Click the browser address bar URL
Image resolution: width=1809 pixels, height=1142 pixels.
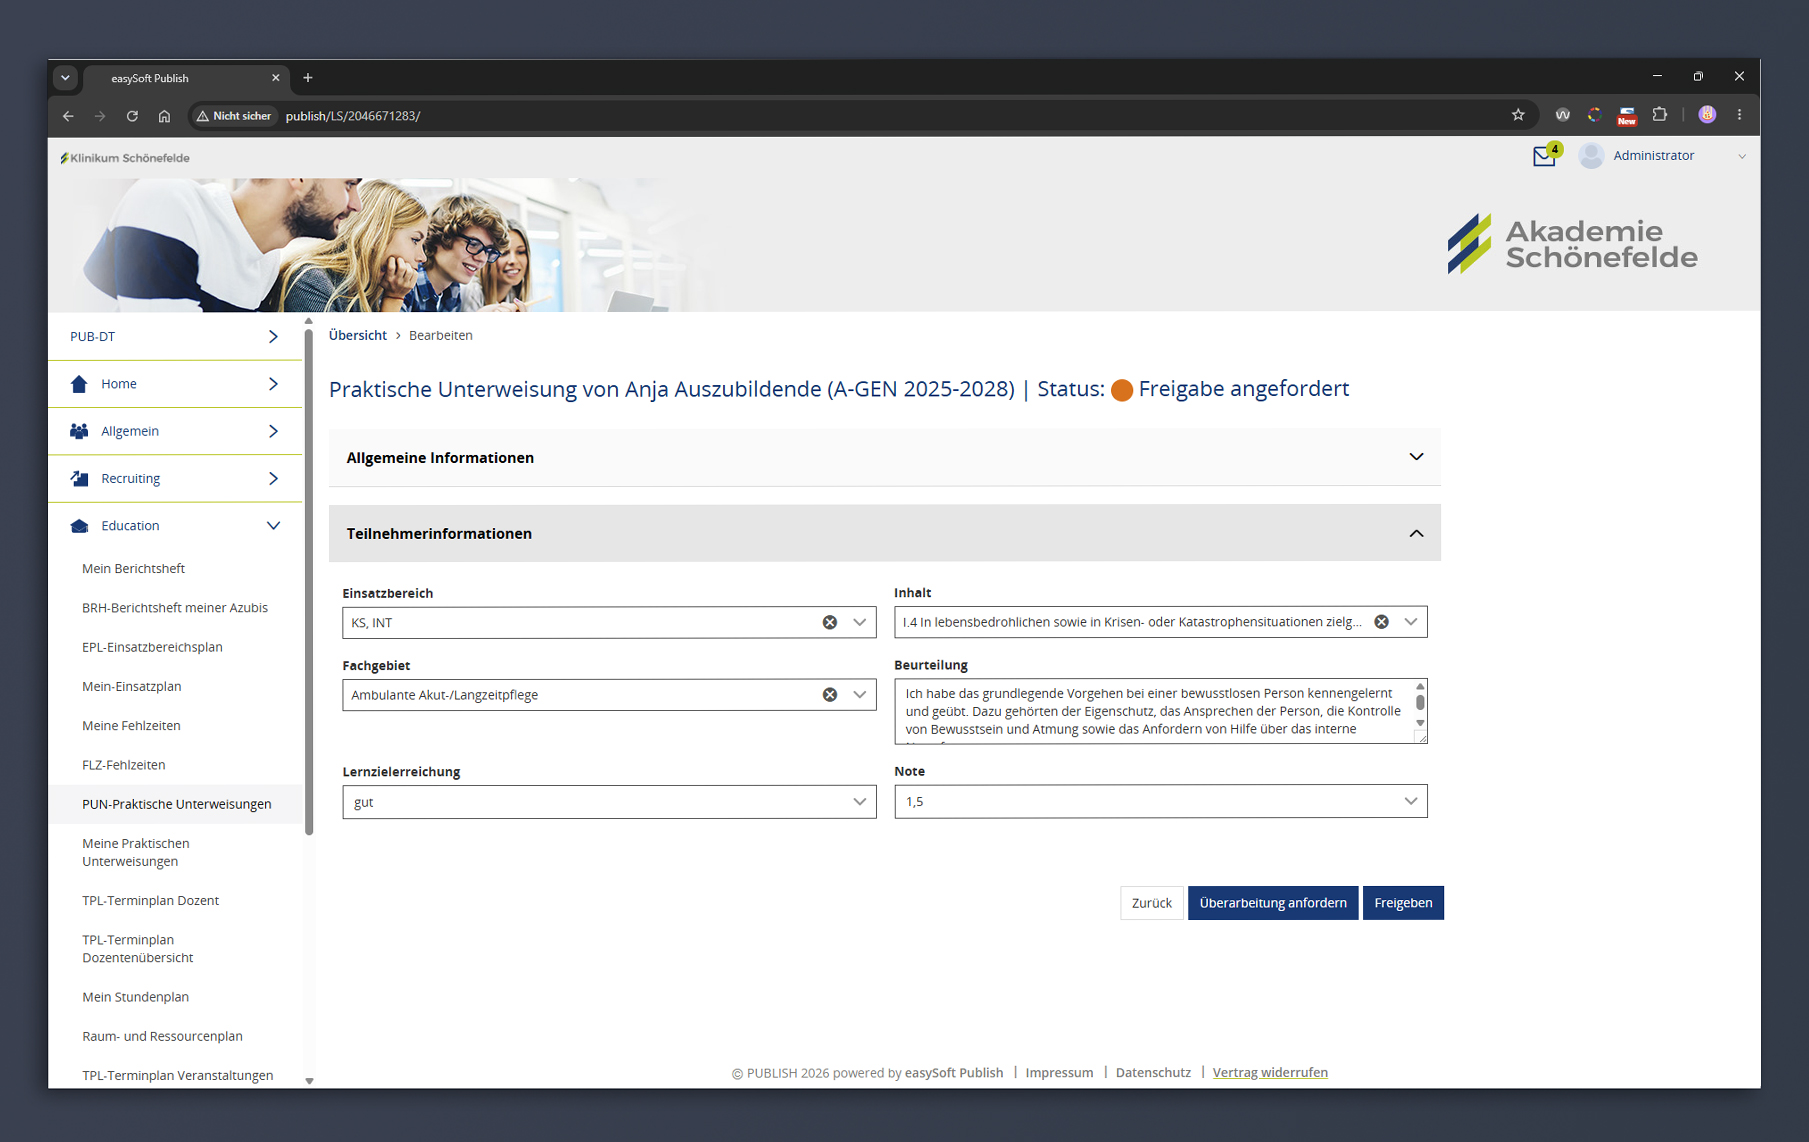pyautogui.click(x=353, y=116)
